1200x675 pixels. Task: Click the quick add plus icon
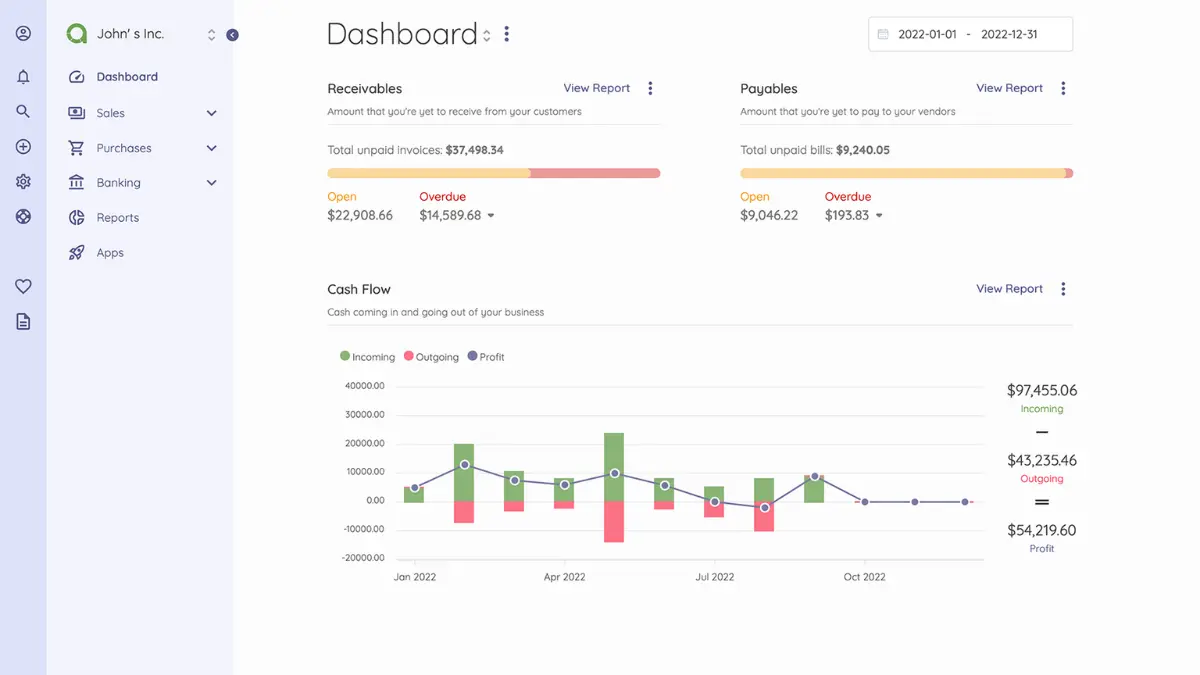click(x=23, y=147)
